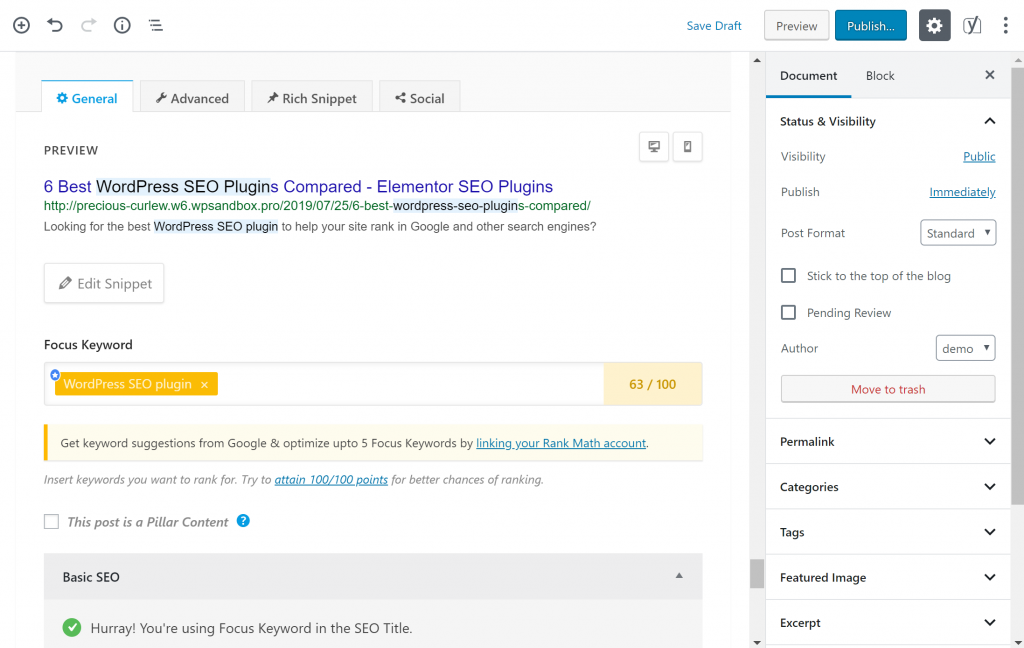1024x648 pixels.
Task: Switch to desktop snippet preview
Action: coord(654,147)
